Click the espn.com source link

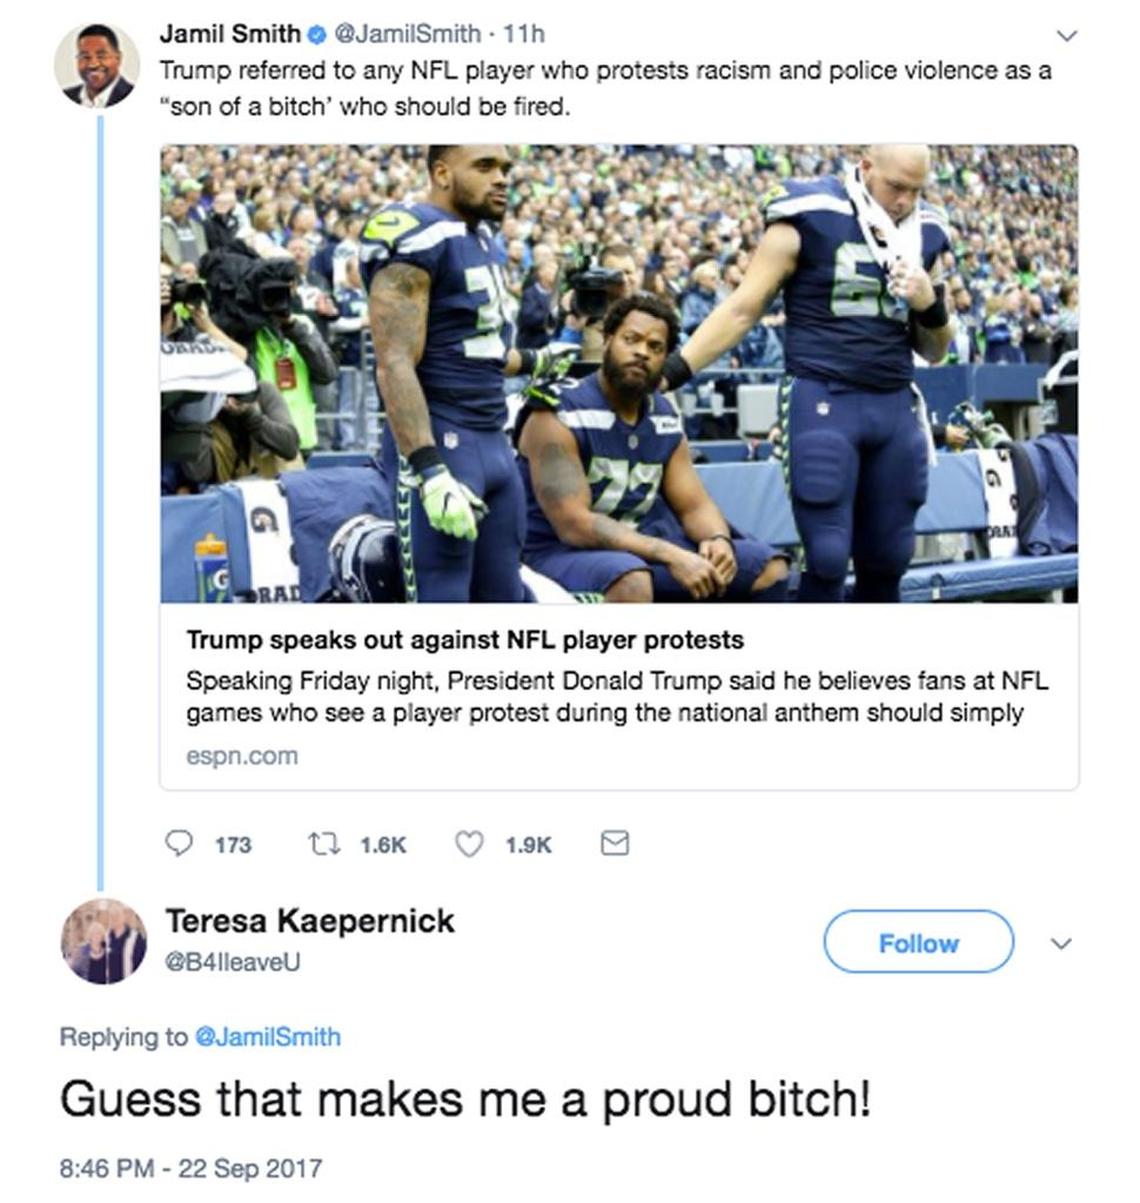point(242,756)
